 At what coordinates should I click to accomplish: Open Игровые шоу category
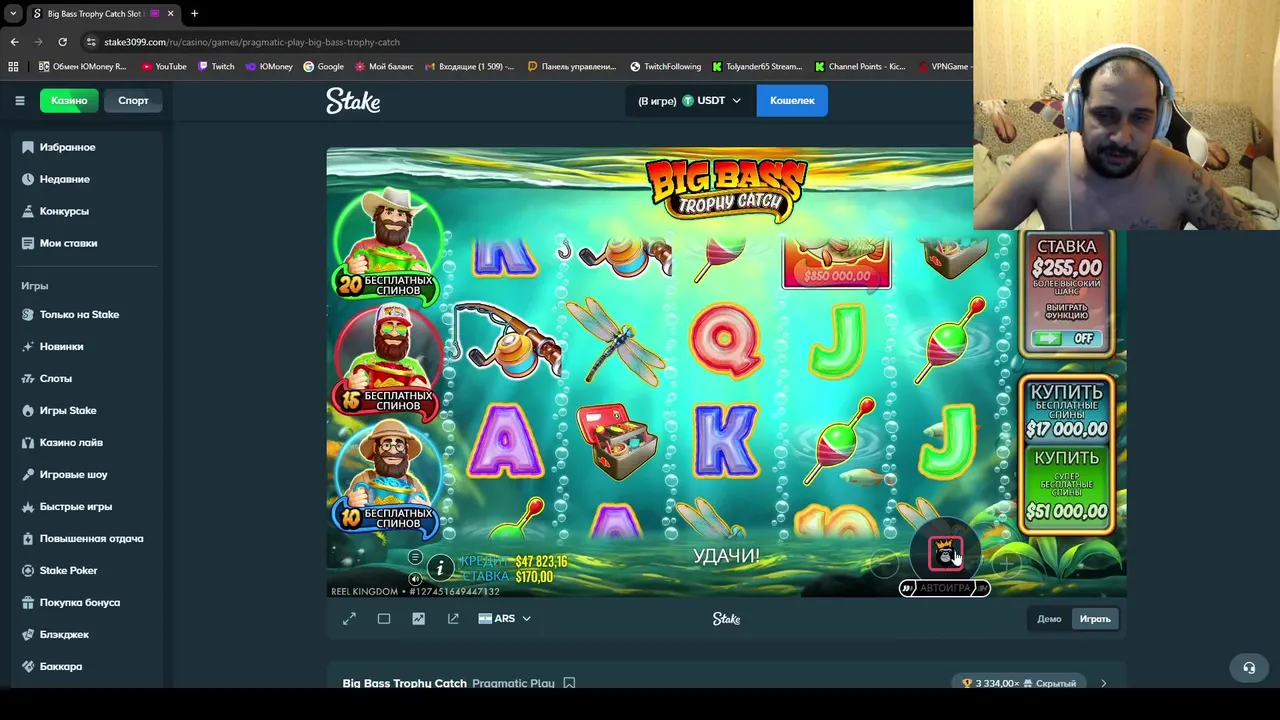87,474
